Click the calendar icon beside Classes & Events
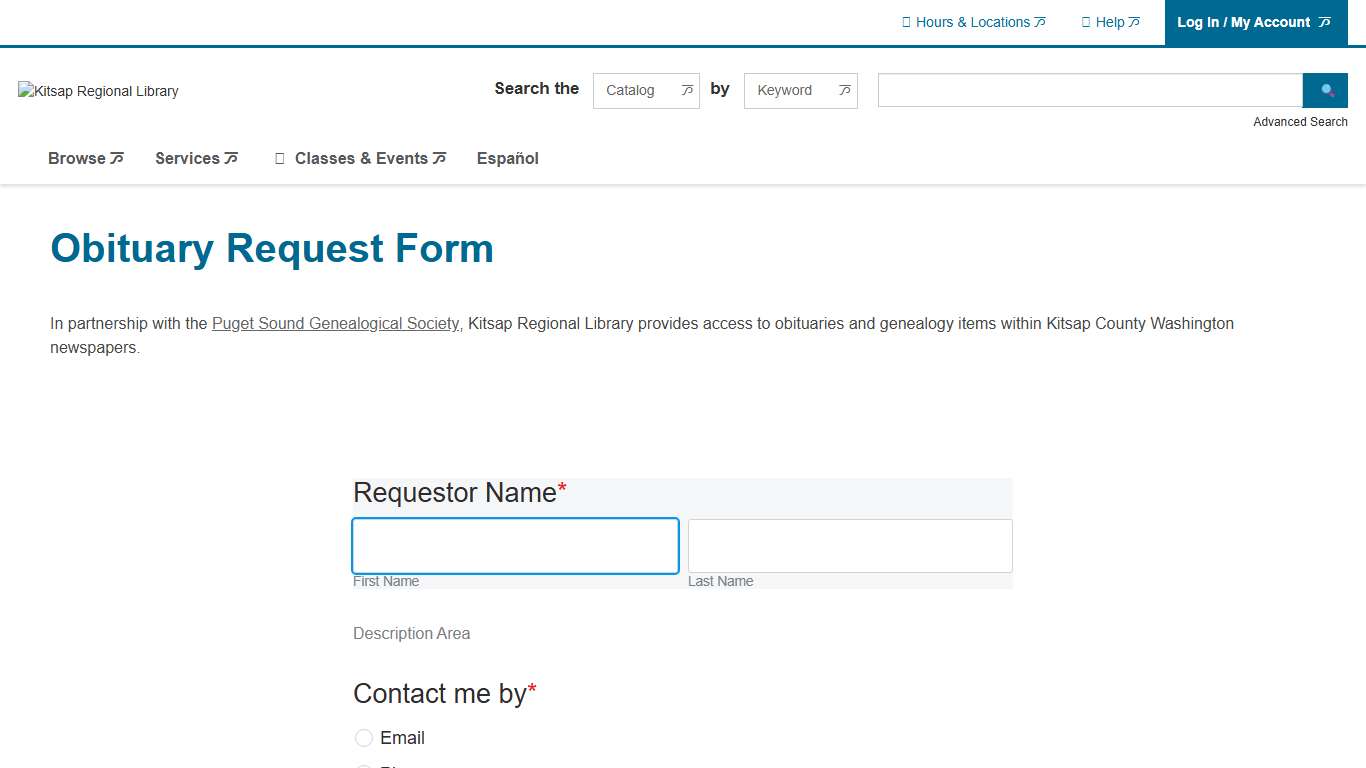 [x=280, y=158]
